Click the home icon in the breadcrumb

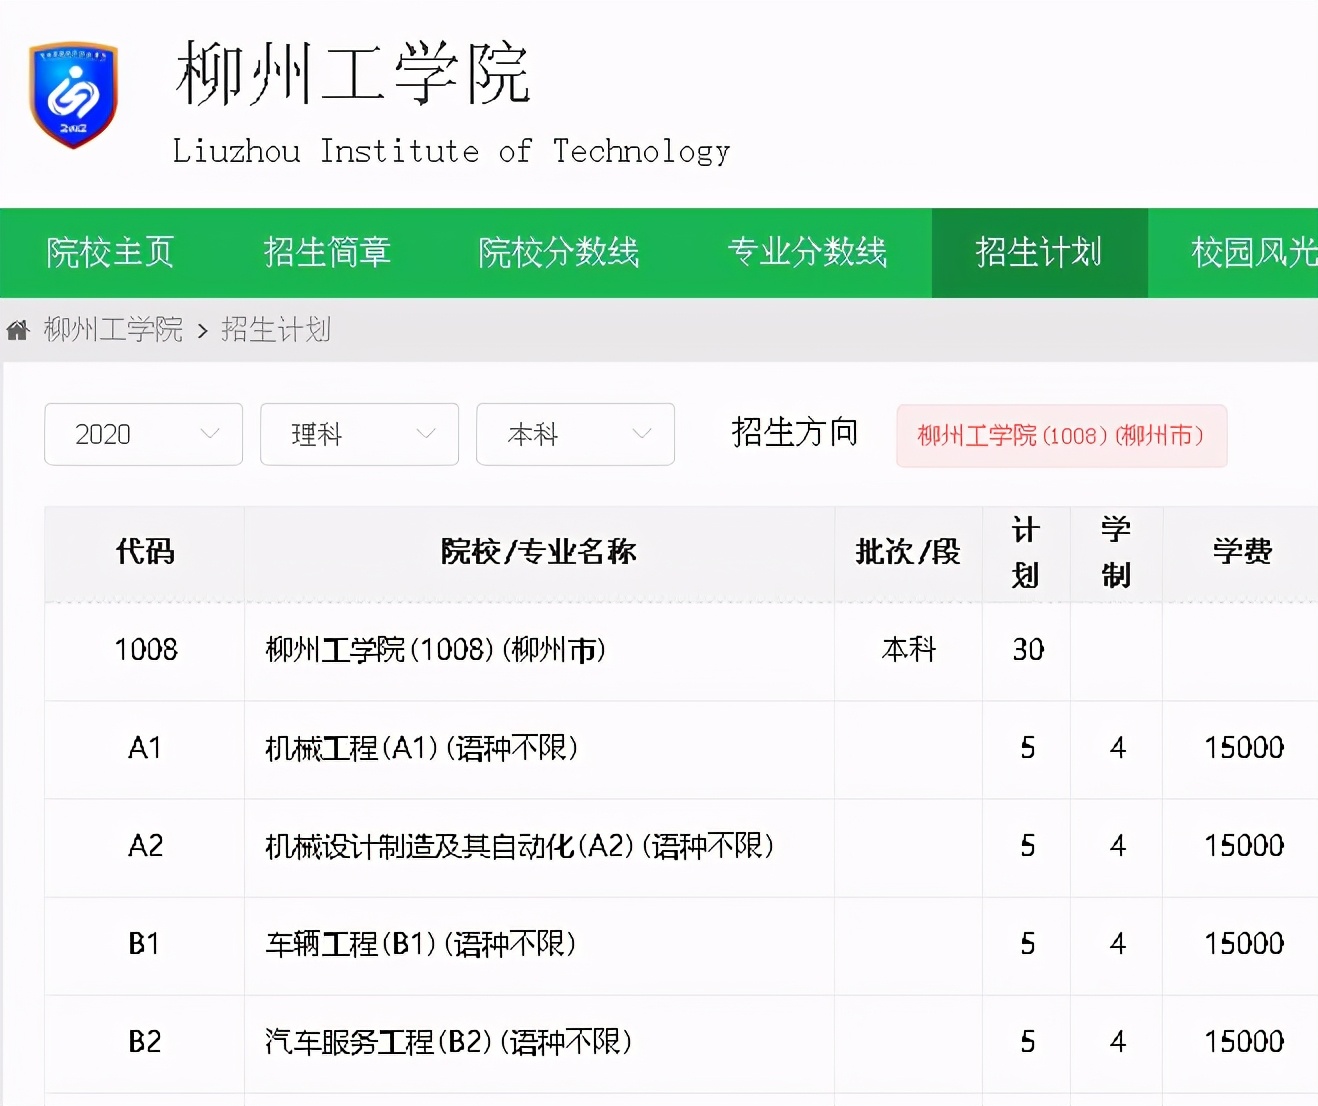(17, 329)
